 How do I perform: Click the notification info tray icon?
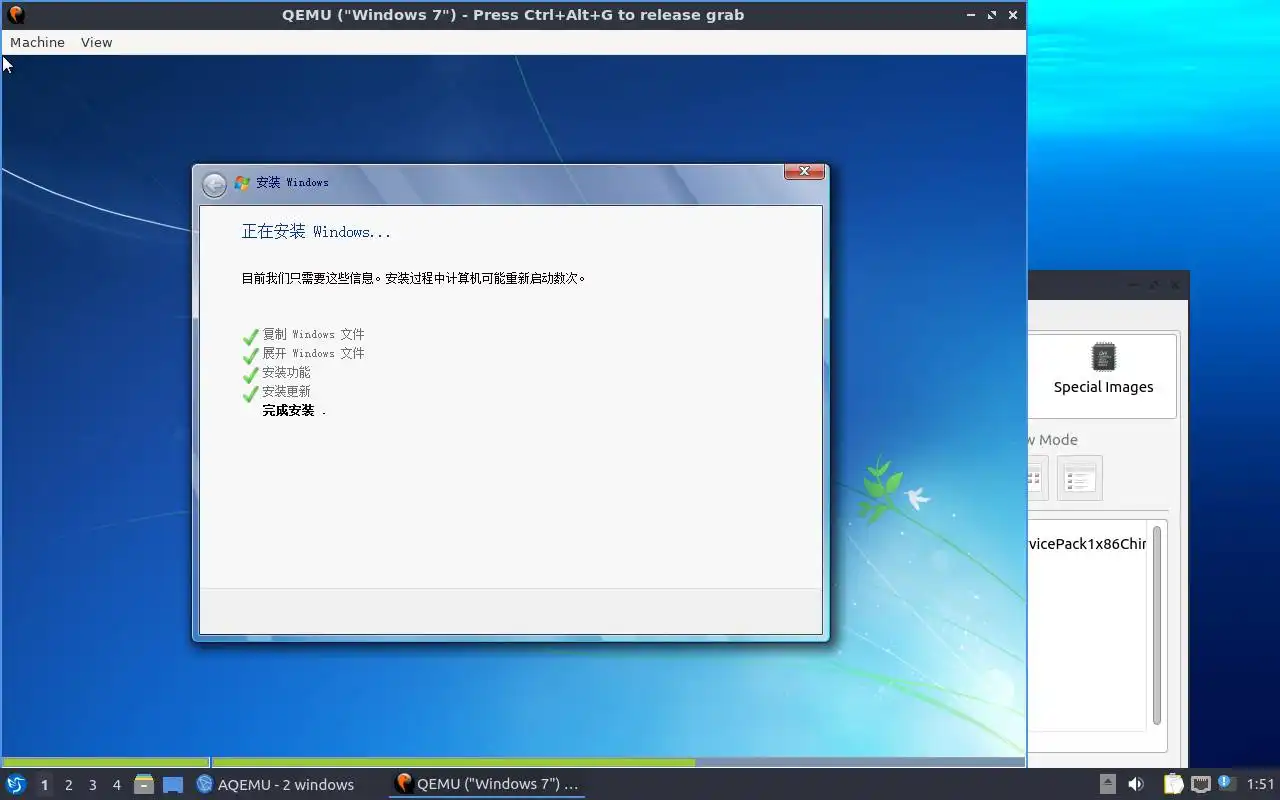coord(1226,783)
